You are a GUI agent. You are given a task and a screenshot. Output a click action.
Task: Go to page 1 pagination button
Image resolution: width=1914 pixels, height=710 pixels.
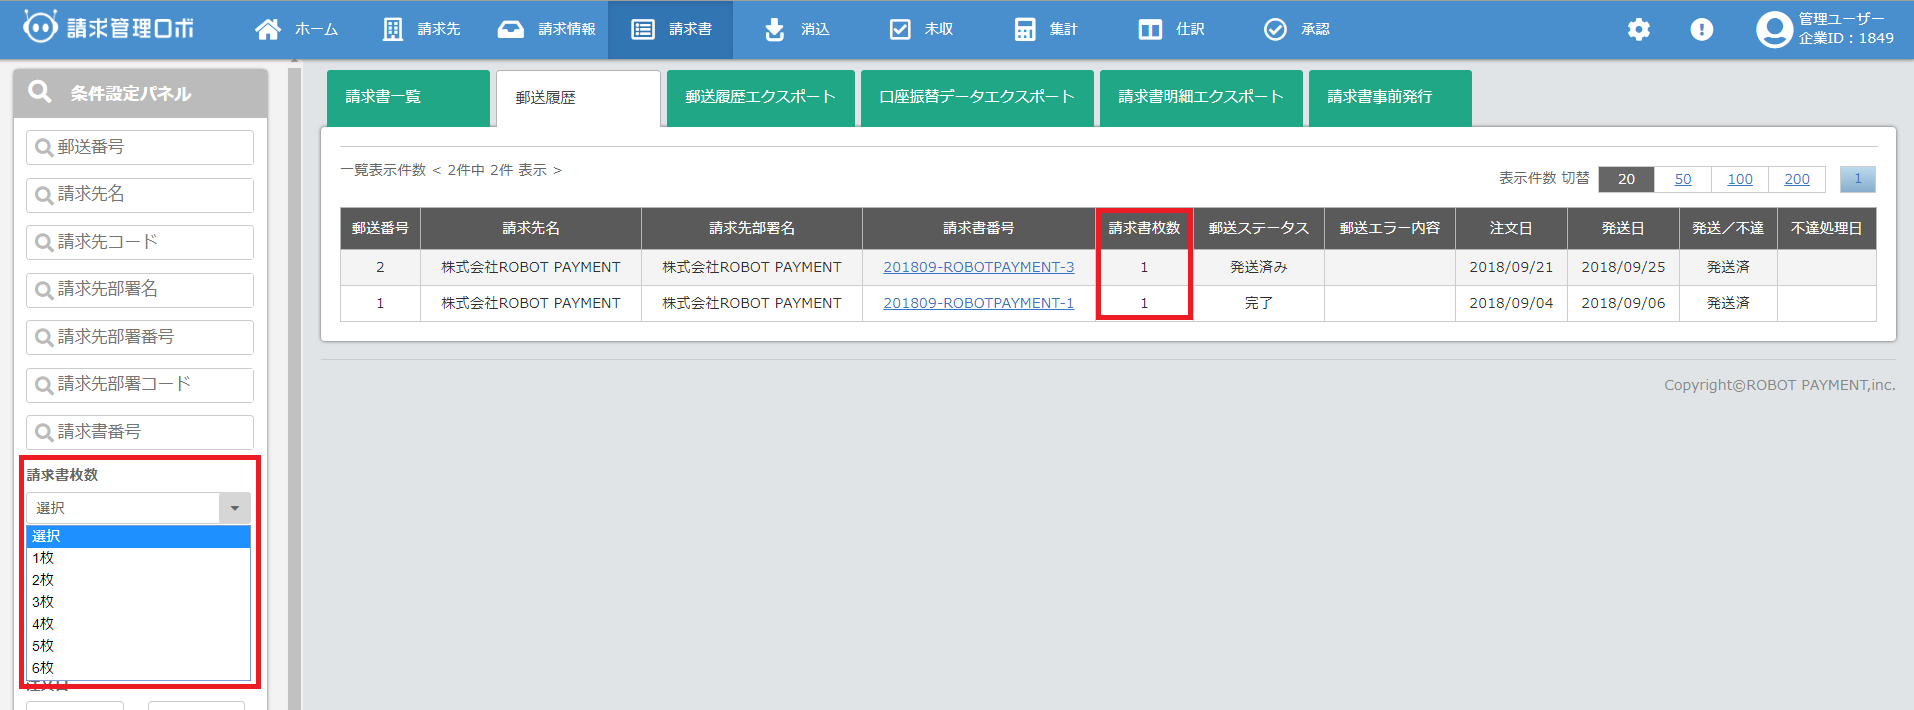click(x=1857, y=179)
